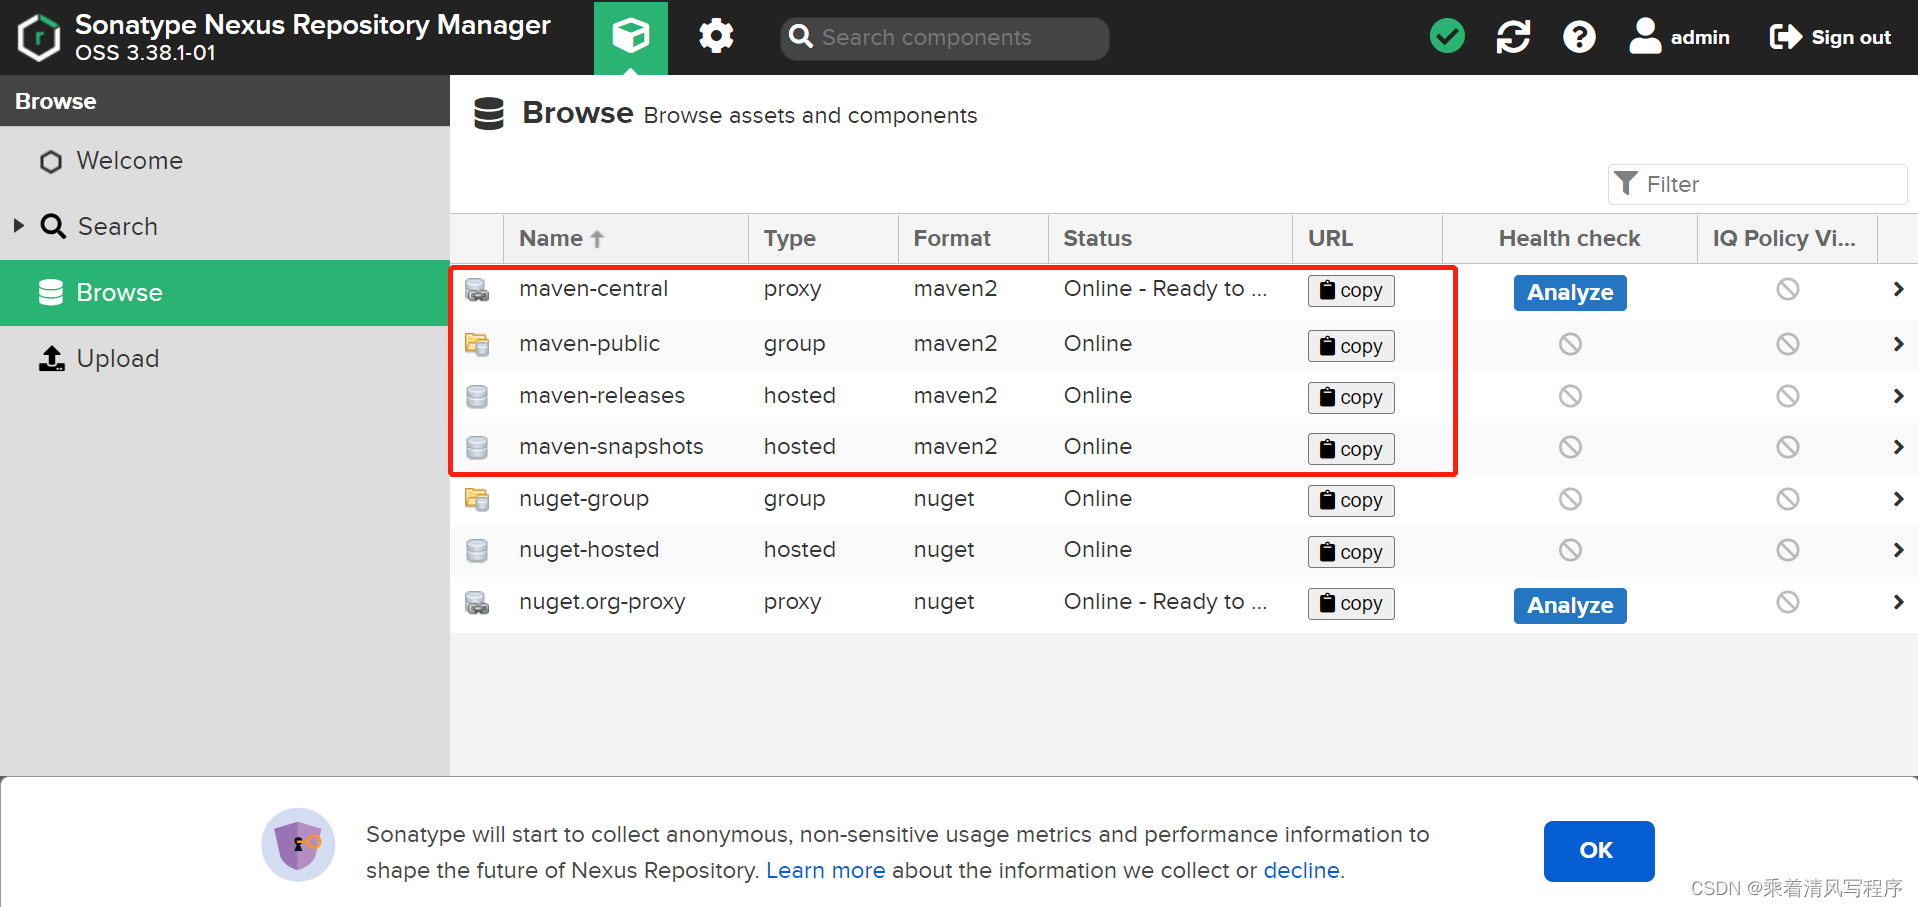Click the admin user account
The image size is (1918, 907).
(x=1679, y=37)
